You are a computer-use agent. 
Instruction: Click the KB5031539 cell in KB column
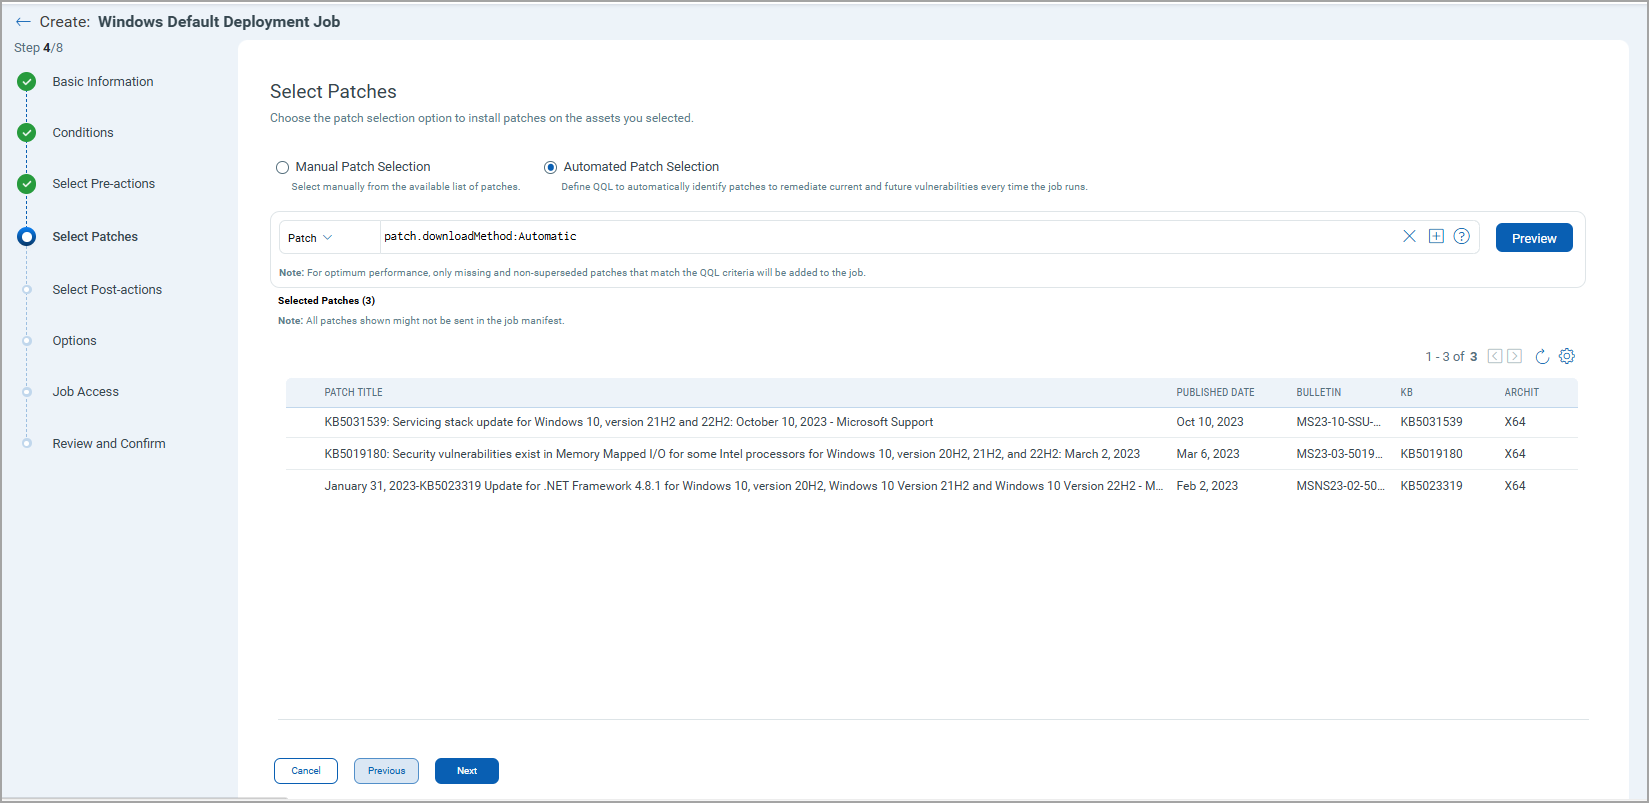pos(1431,422)
